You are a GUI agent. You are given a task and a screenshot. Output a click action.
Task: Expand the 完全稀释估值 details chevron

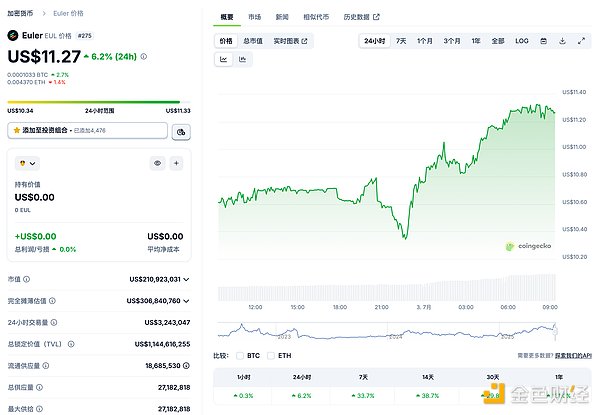point(186,300)
